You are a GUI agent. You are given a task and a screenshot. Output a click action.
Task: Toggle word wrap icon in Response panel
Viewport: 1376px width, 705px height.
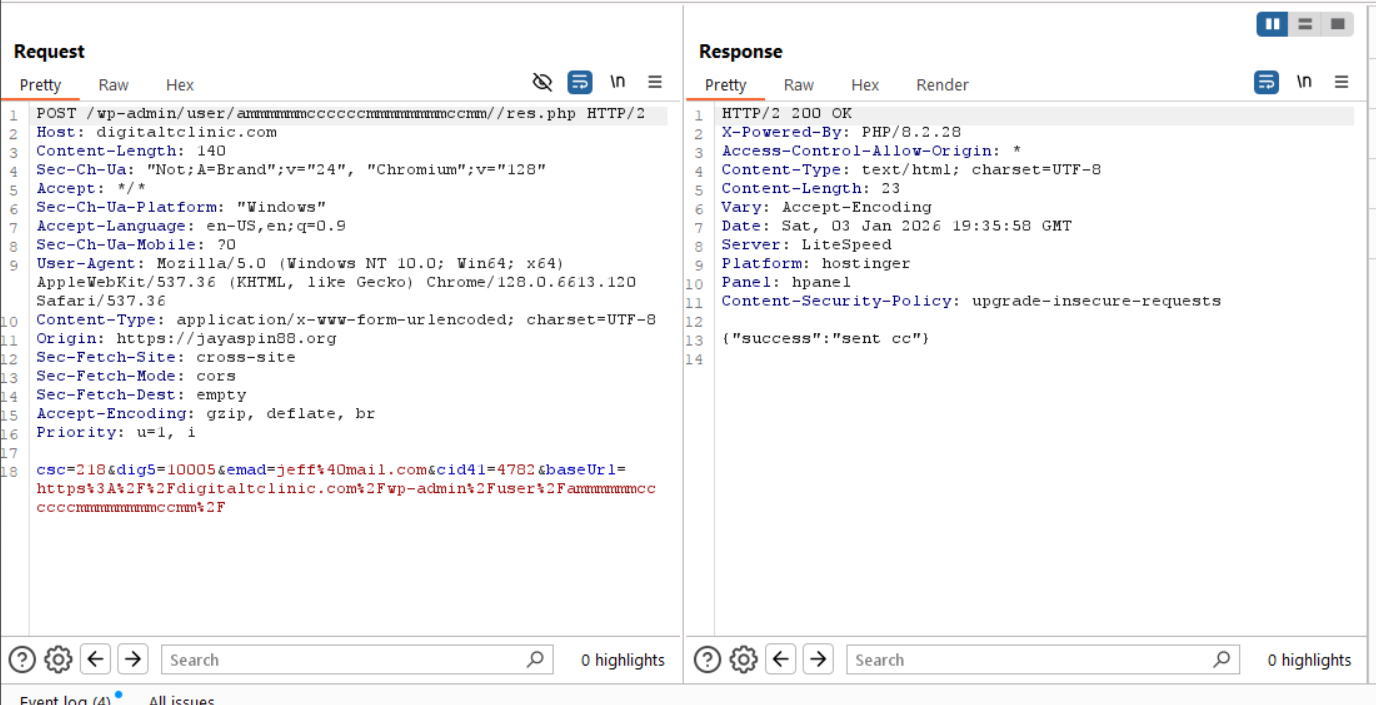[x=1266, y=82]
